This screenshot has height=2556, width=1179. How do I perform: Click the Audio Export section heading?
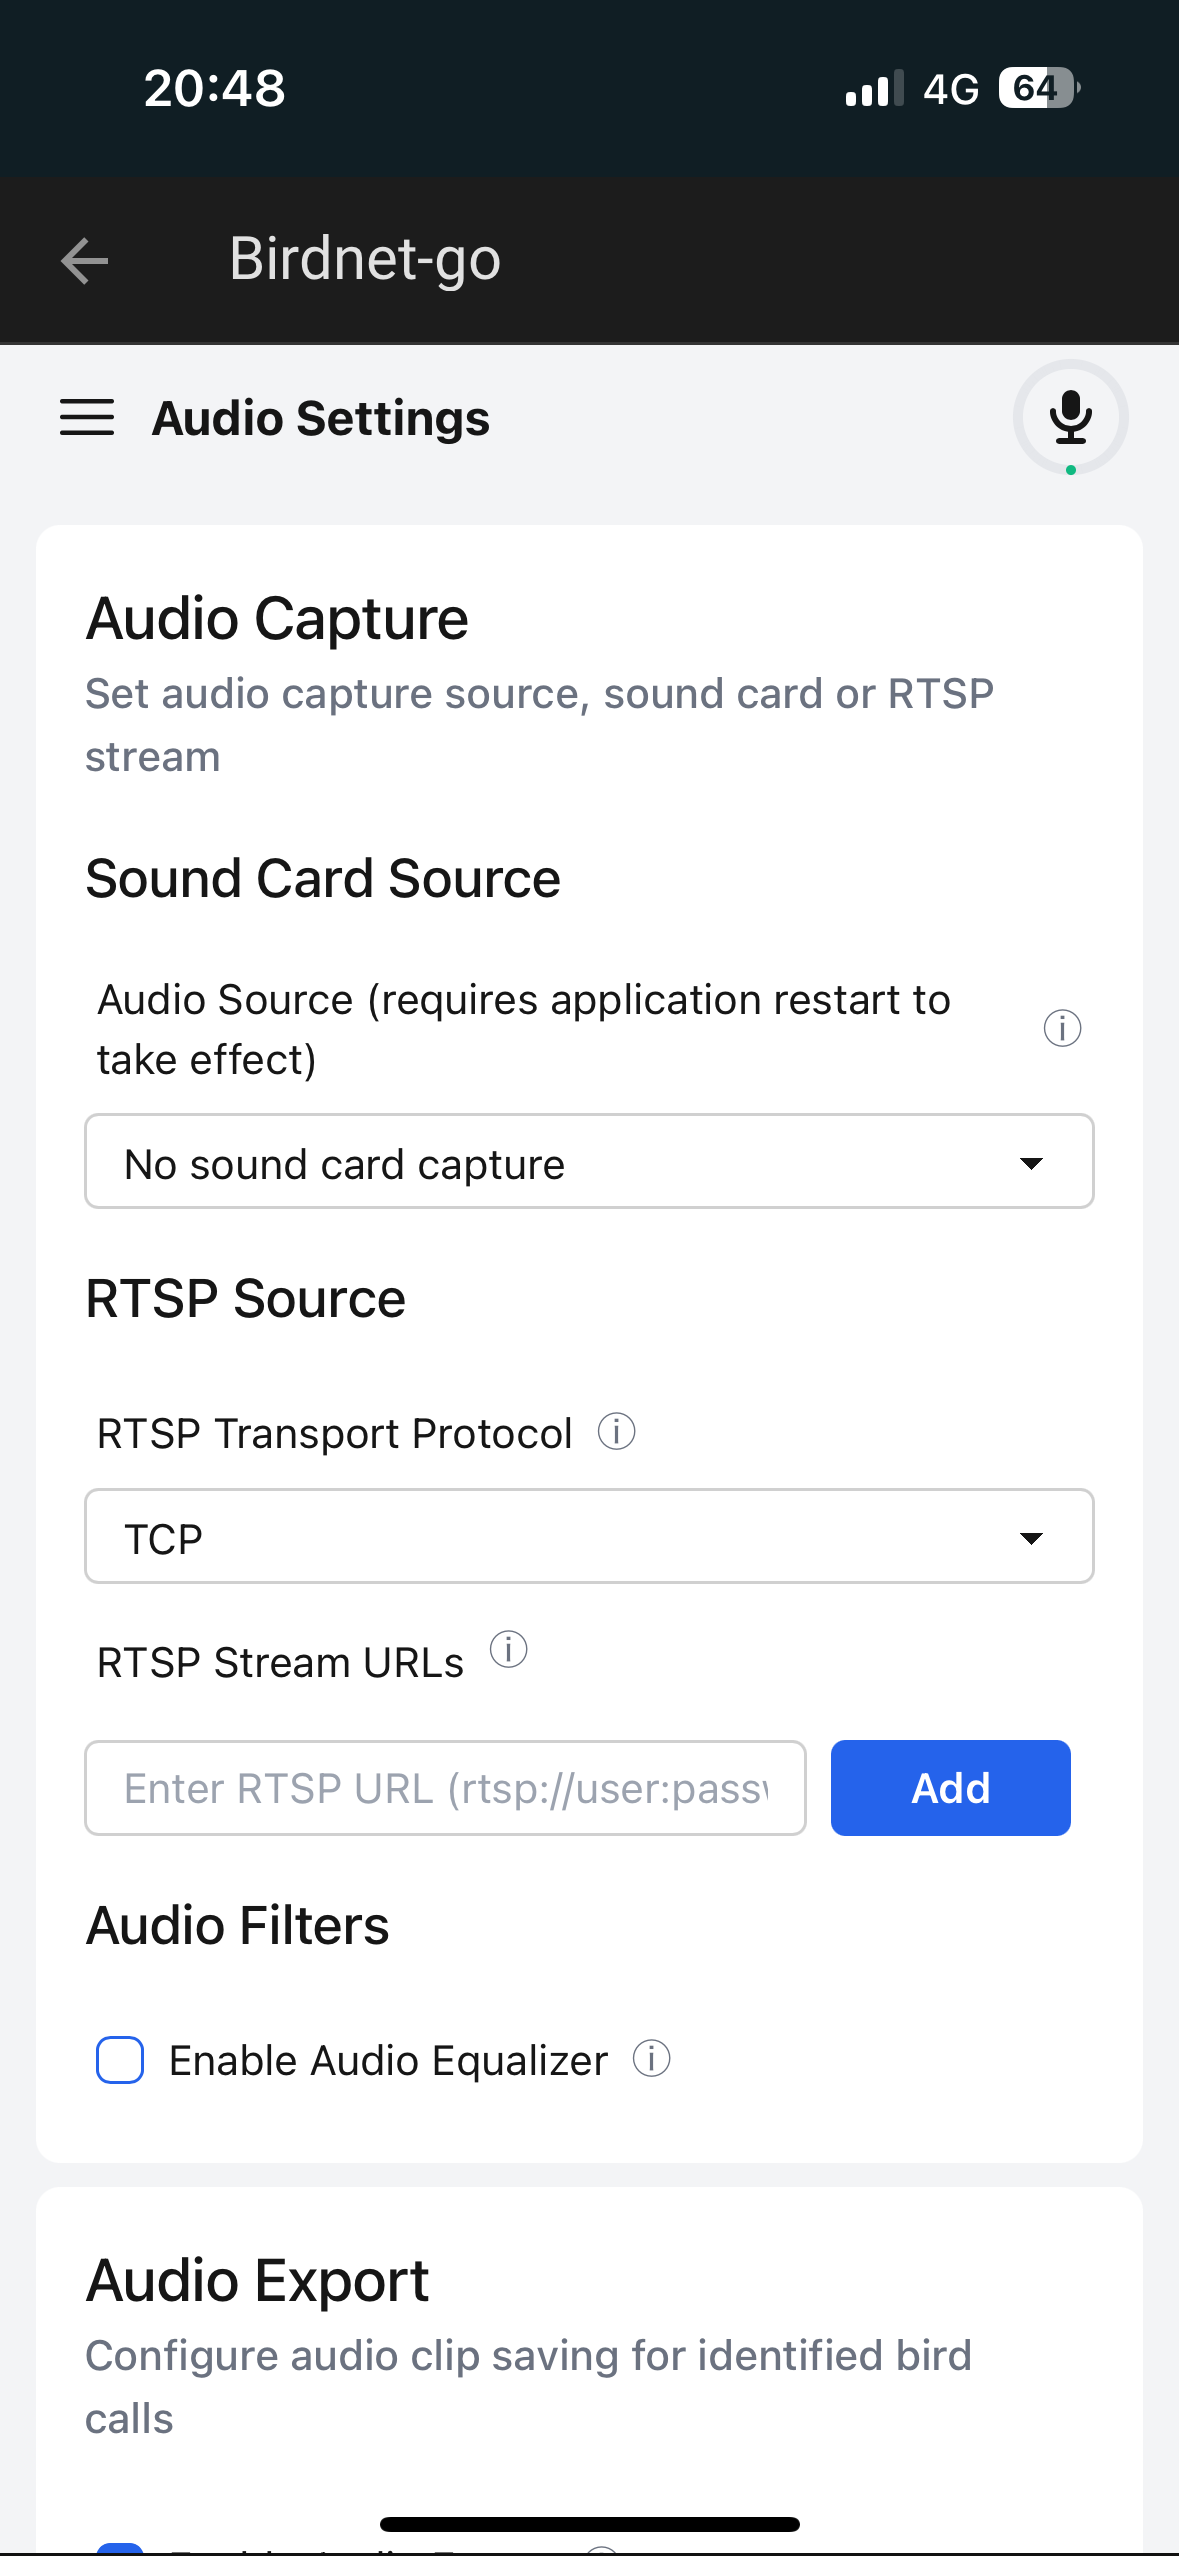[258, 2281]
